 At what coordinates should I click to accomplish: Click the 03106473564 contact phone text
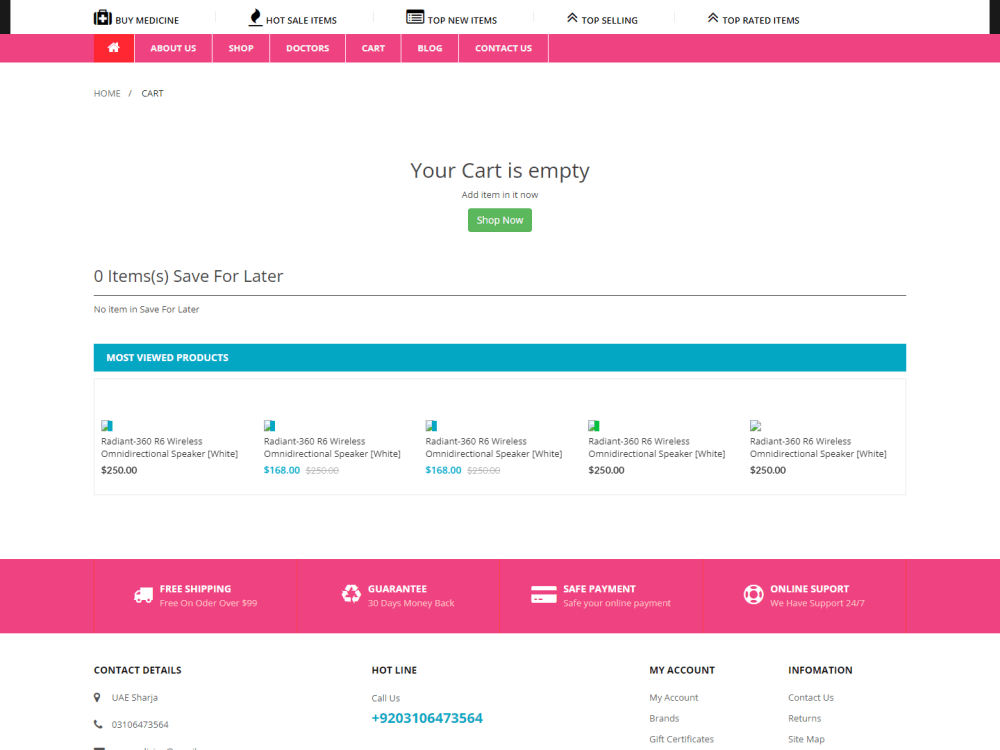point(140,724)
